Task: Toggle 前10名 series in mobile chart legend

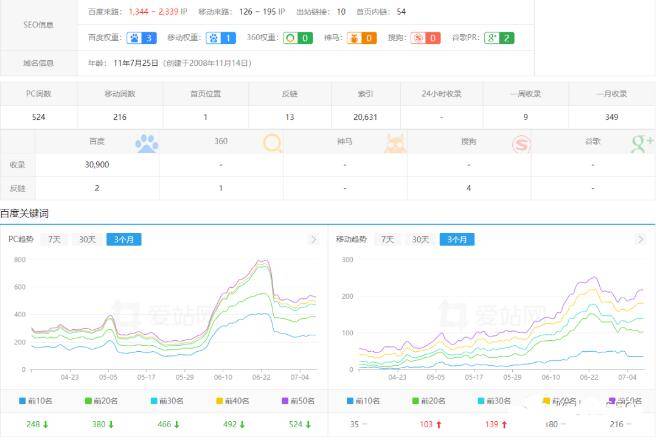Action: [x=364, y=401]
